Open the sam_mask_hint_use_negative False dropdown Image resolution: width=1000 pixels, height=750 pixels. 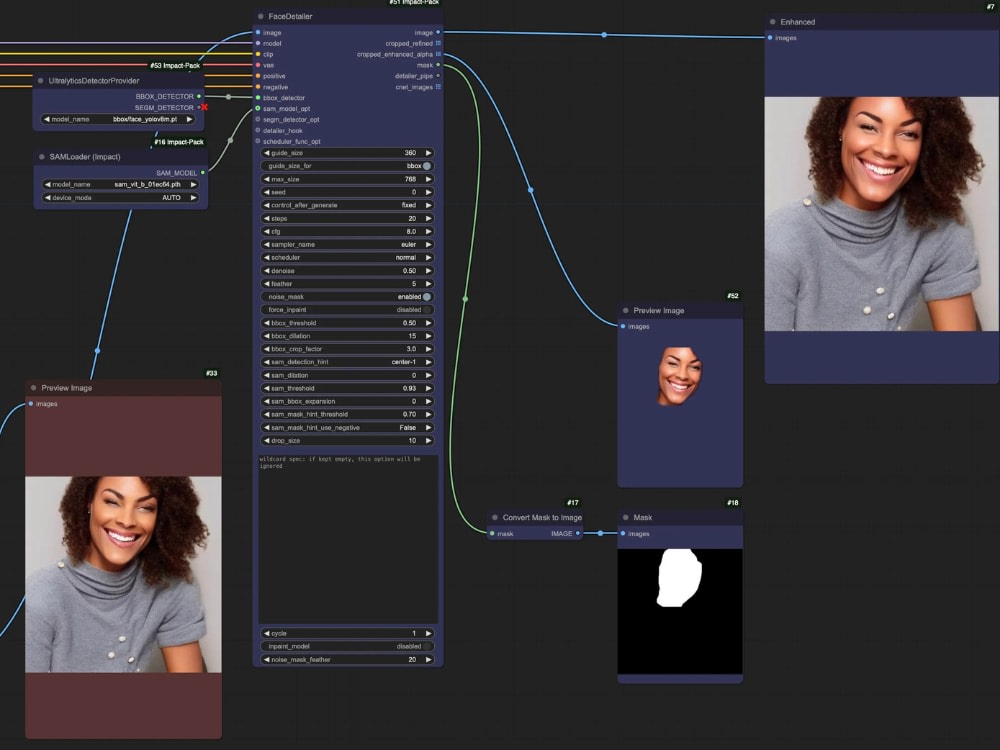[348, 428]
